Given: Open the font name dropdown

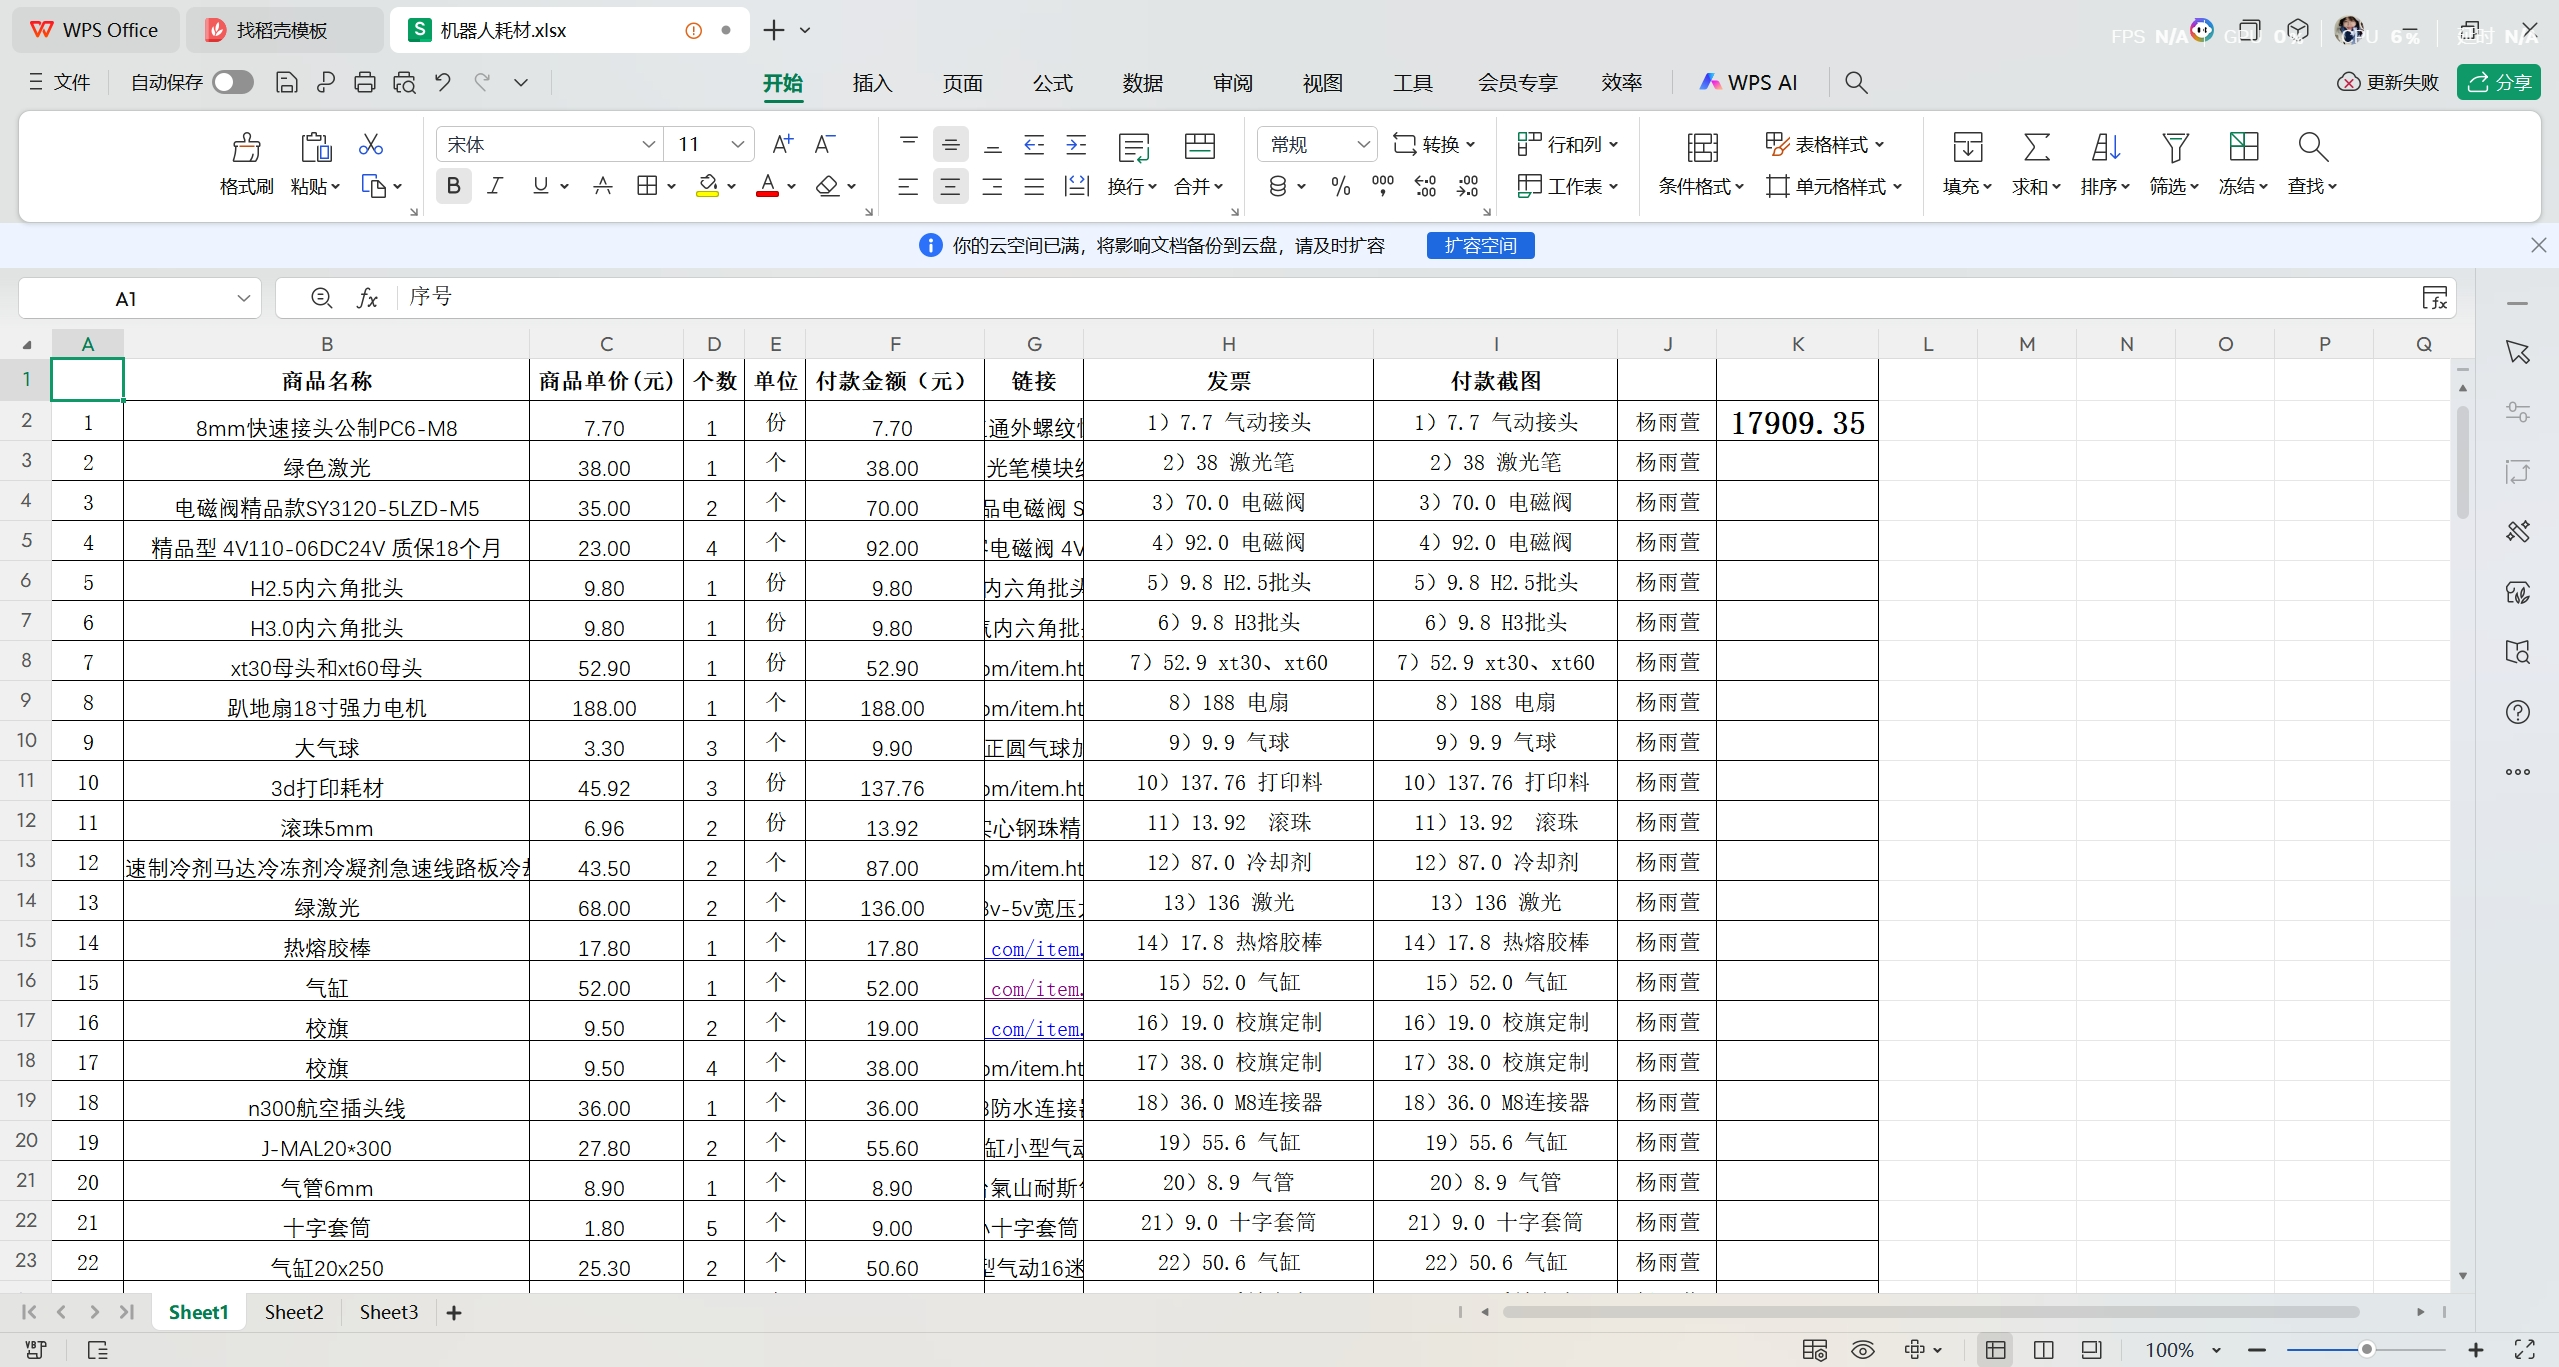Looking at the screenshot, I should click(650, 143).
